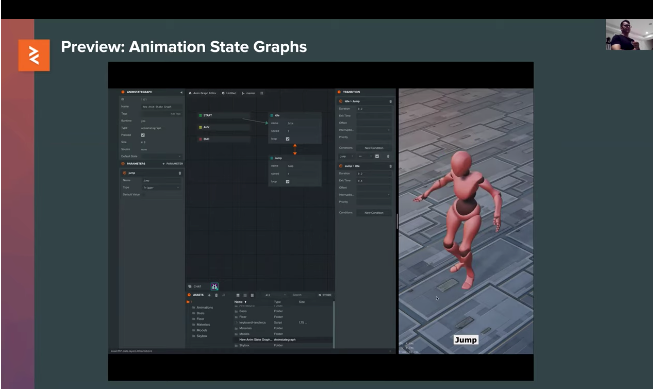This screenshot has width=653, height=389.
Task: Click the orange transition arrow between states
Action: [295, 150]
